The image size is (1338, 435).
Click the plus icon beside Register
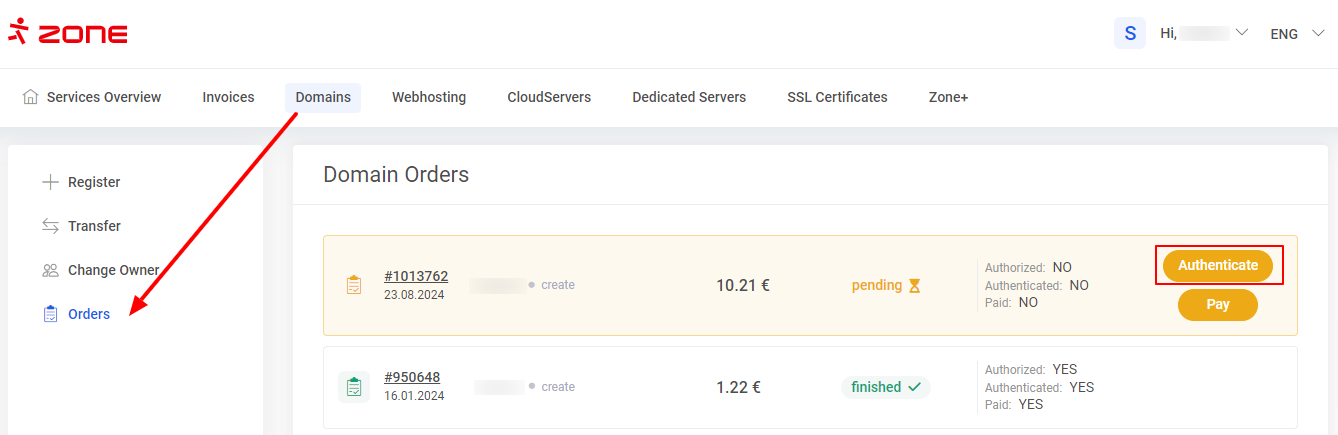[x=50, y=182]
